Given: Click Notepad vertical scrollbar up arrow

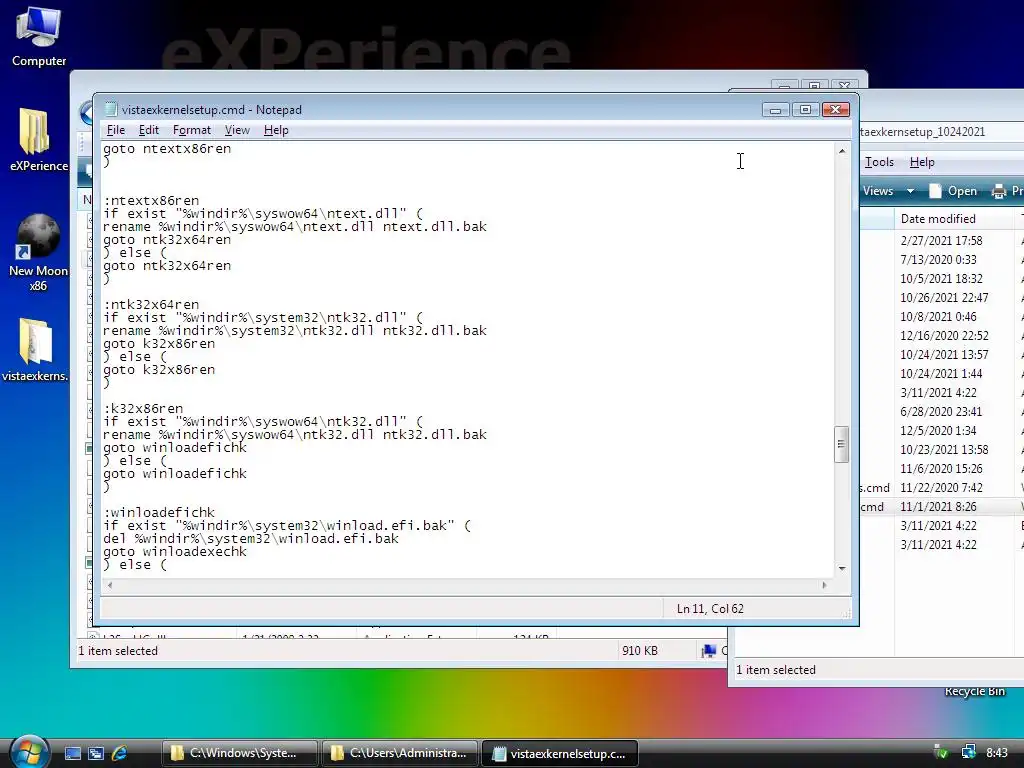Looking at the screenshot, I should click(x=842, y=151).
